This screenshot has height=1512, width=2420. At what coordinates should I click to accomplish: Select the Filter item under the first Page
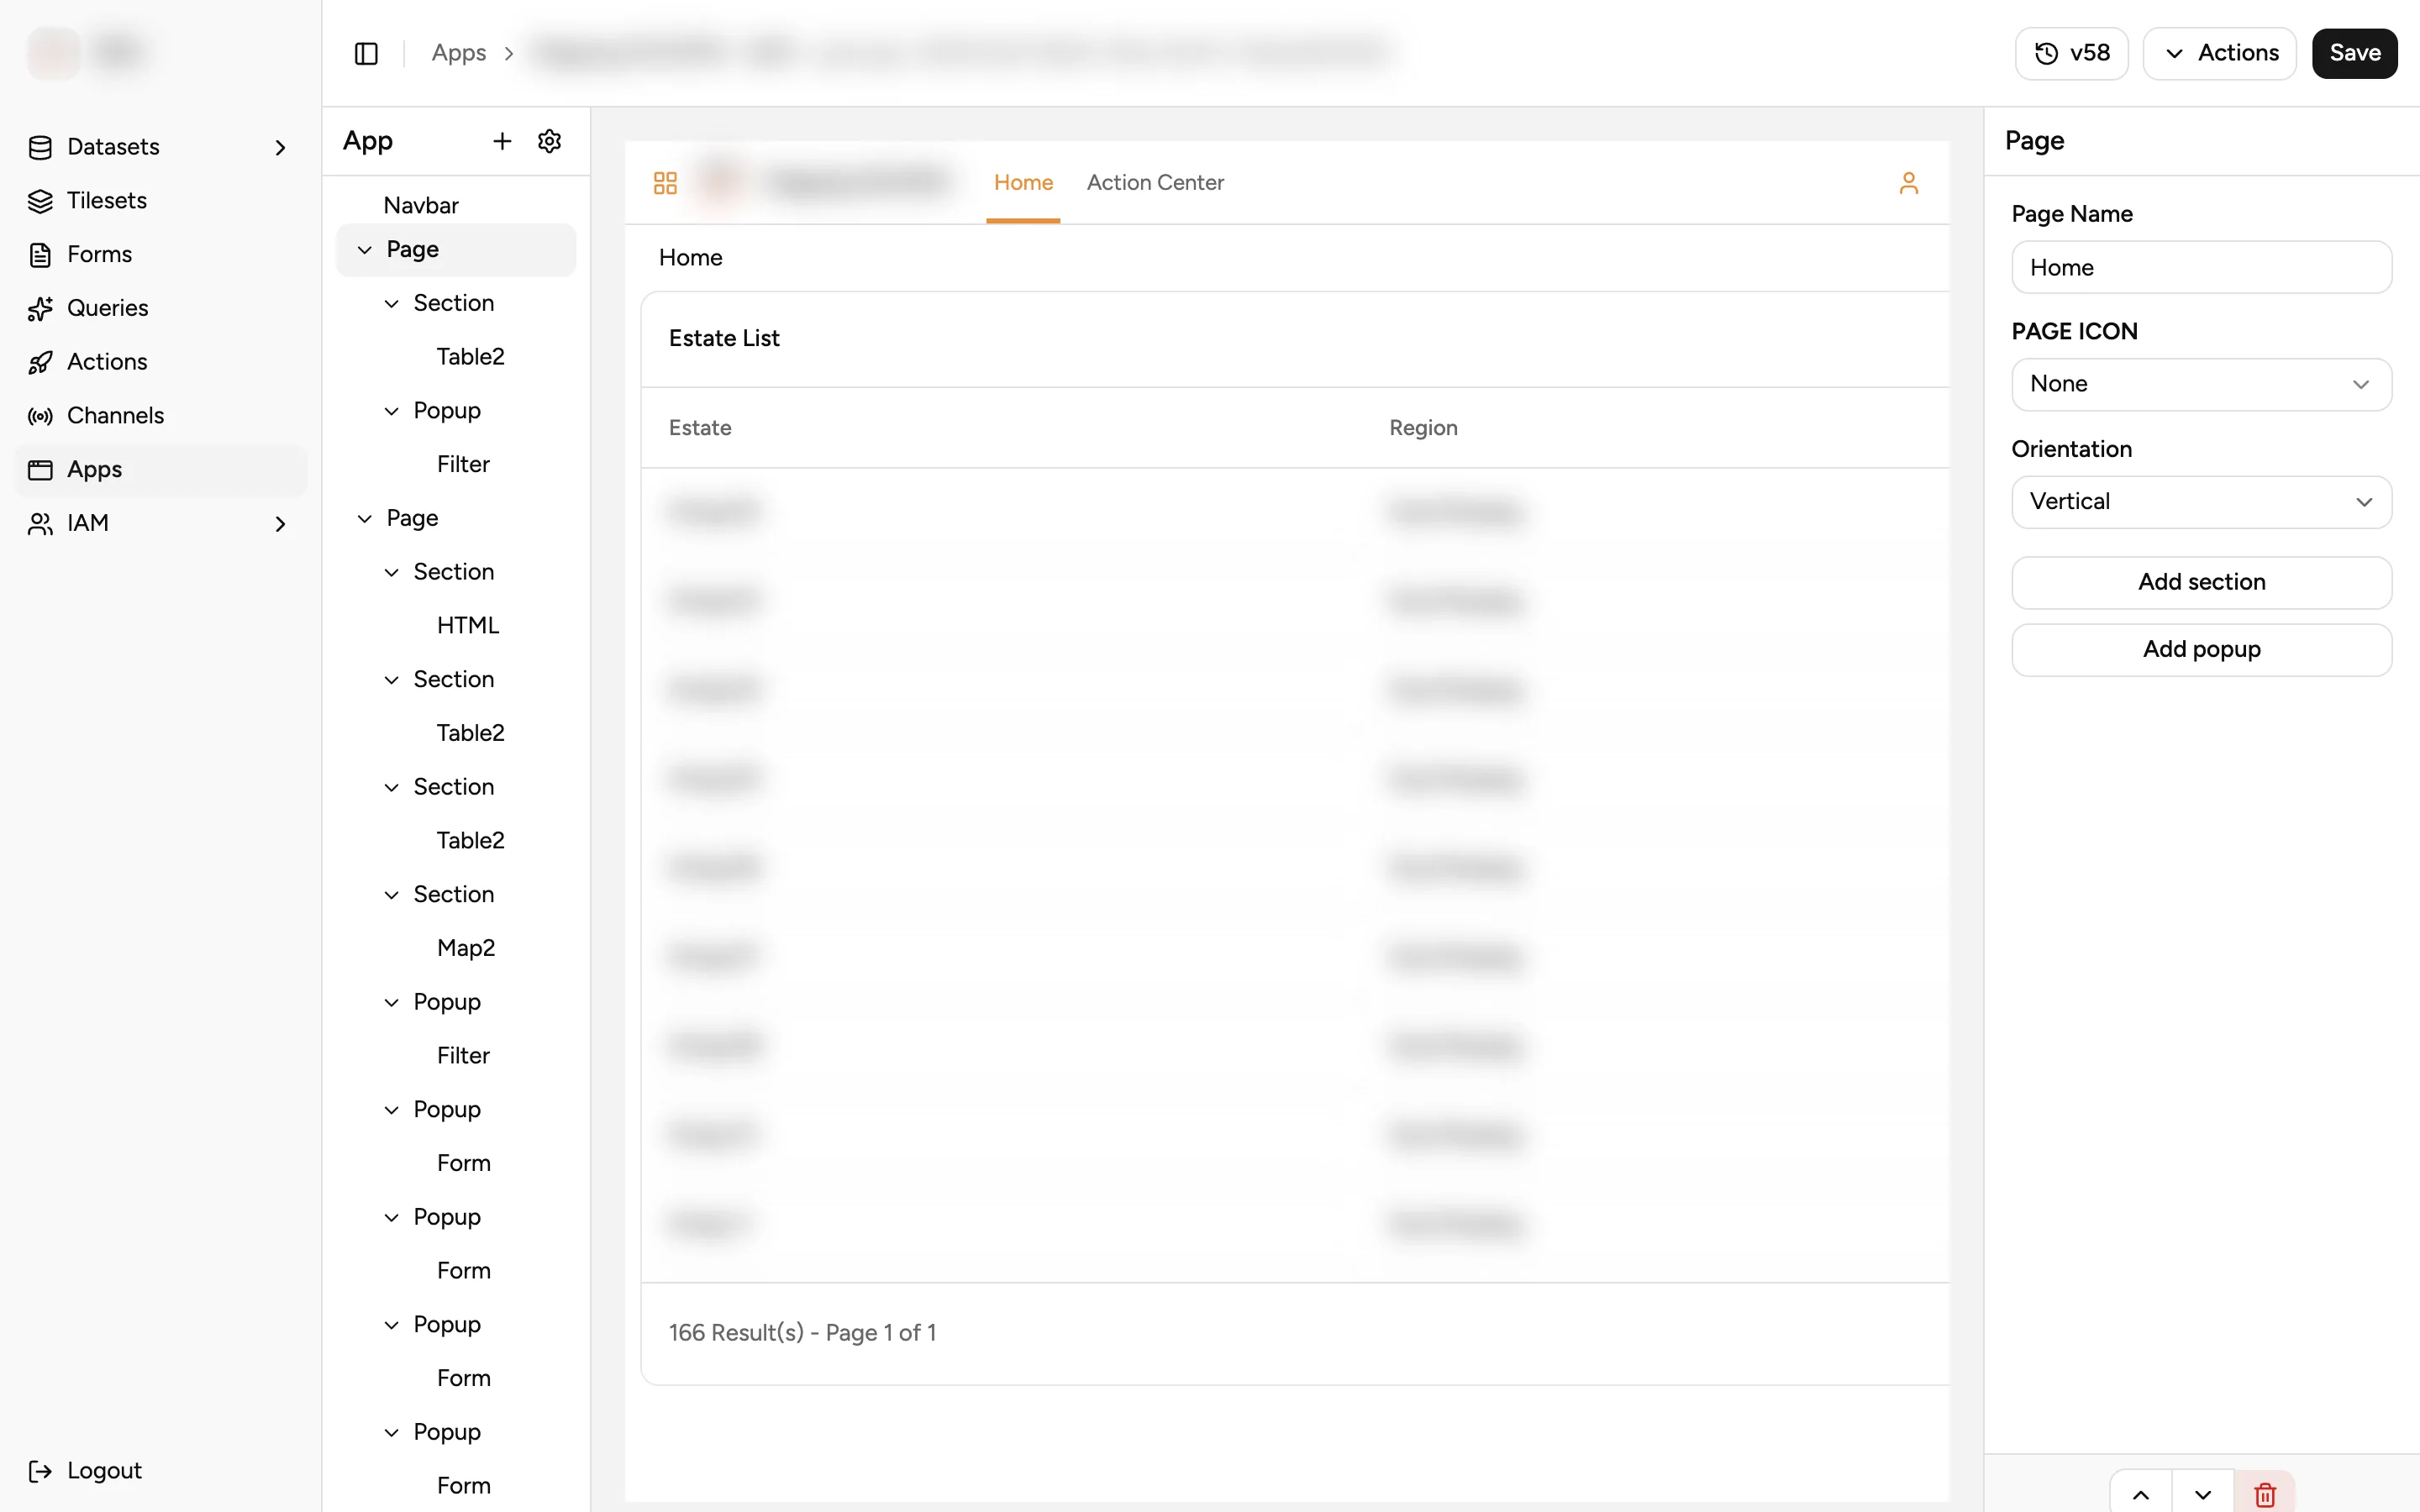(x=463, y=465)
